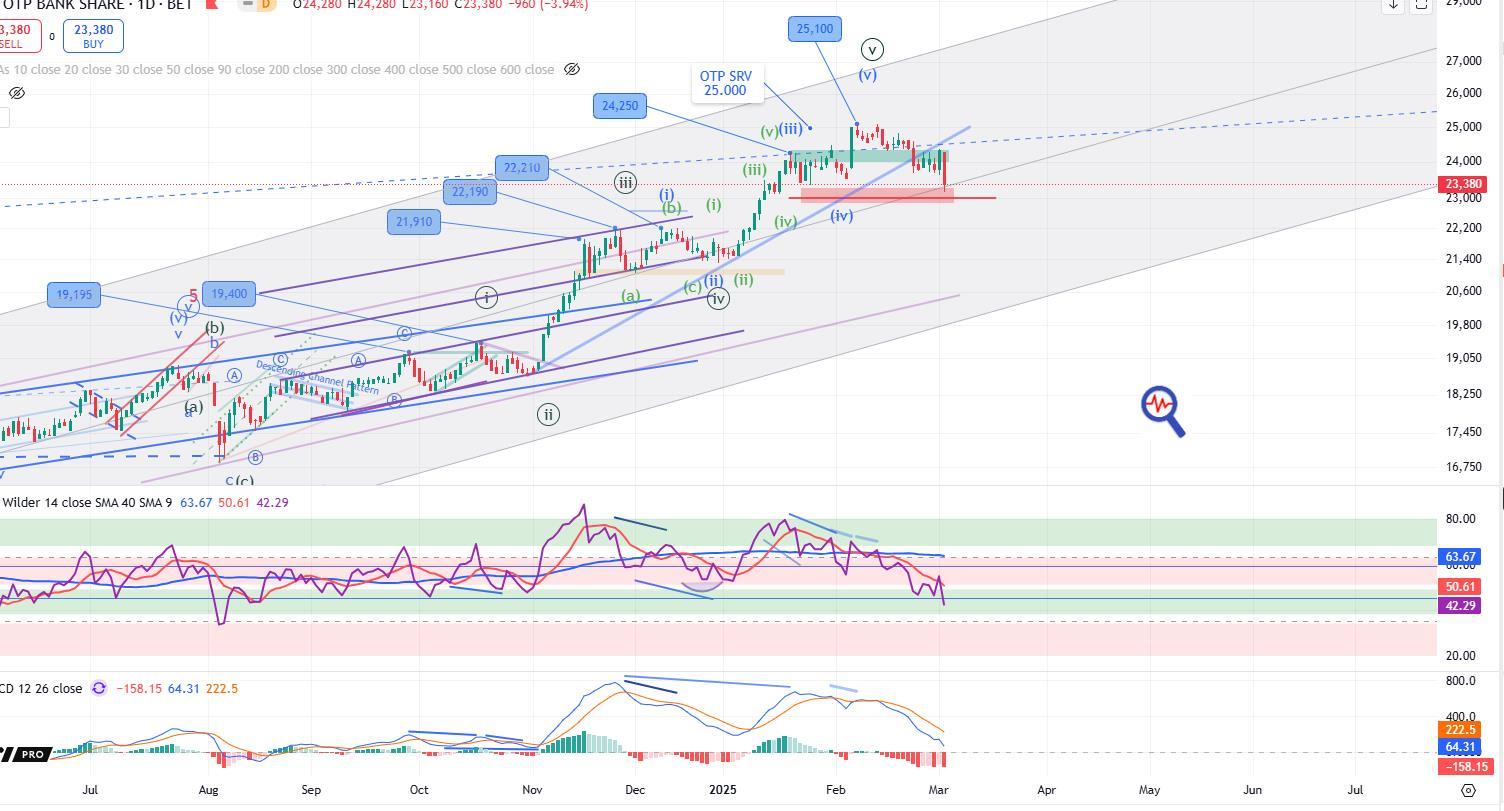Click the circled Roman numeral iii wave label
The height and width of the screenshot is (811, 1504).
coord(625,182)
